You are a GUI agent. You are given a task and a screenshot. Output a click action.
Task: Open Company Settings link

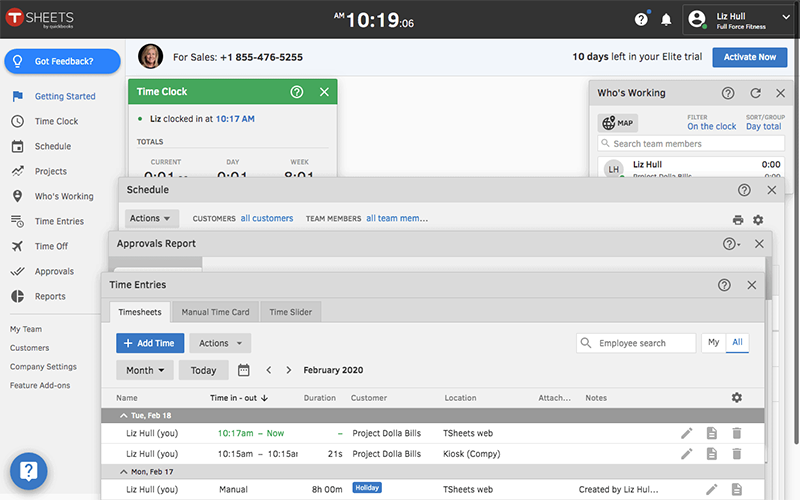tap(43, 367)
